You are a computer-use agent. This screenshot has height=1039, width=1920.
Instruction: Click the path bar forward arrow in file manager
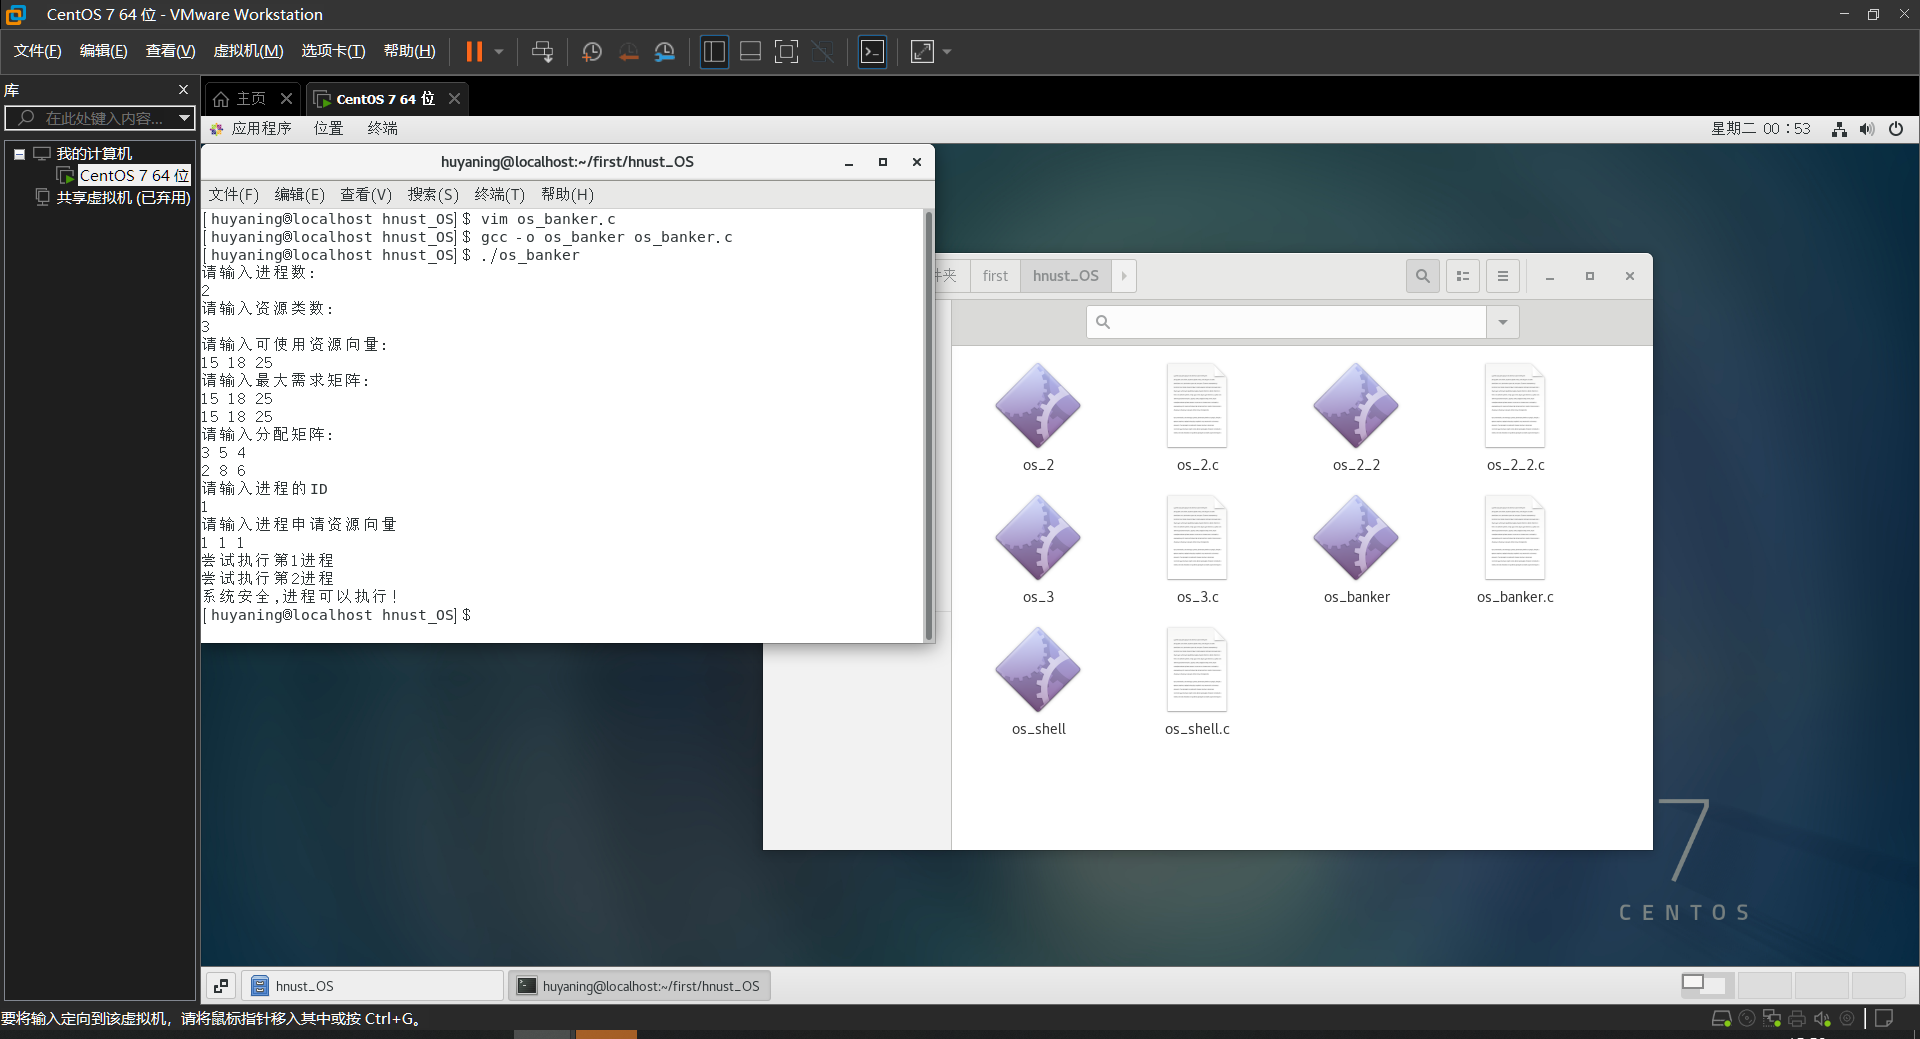click(x=1124, y=276)
